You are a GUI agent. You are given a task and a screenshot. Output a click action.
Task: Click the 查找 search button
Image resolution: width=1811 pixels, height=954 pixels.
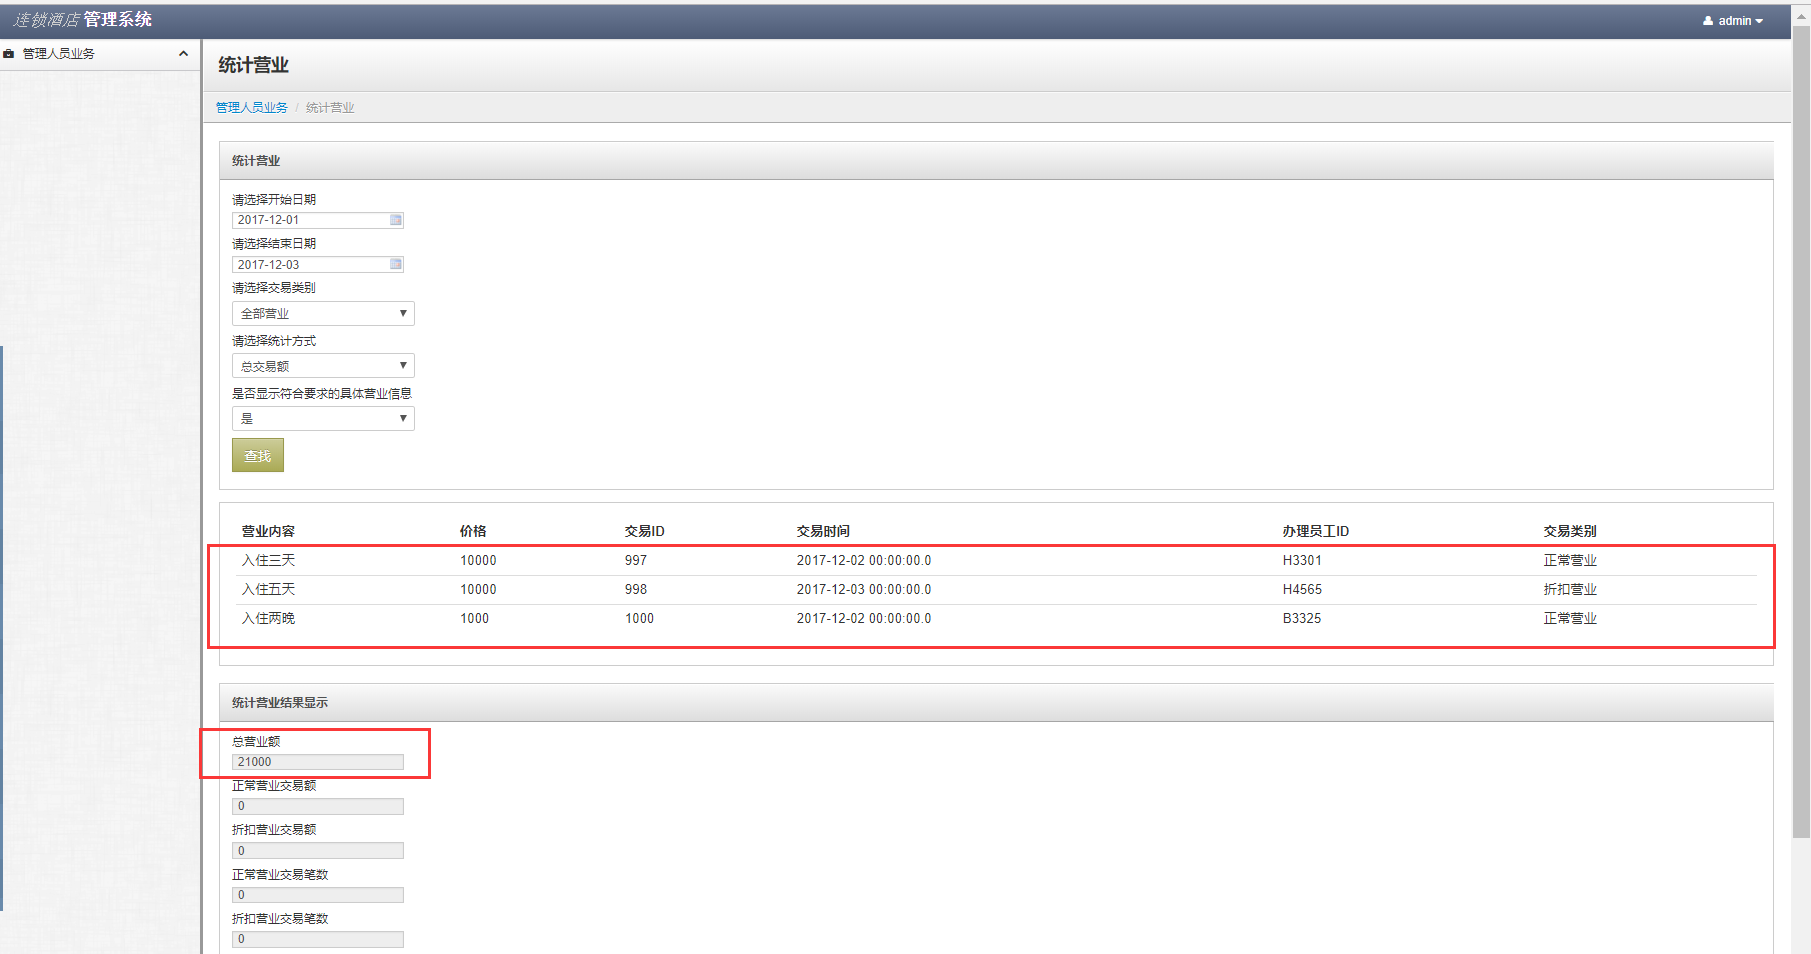(x=258, y=455)
